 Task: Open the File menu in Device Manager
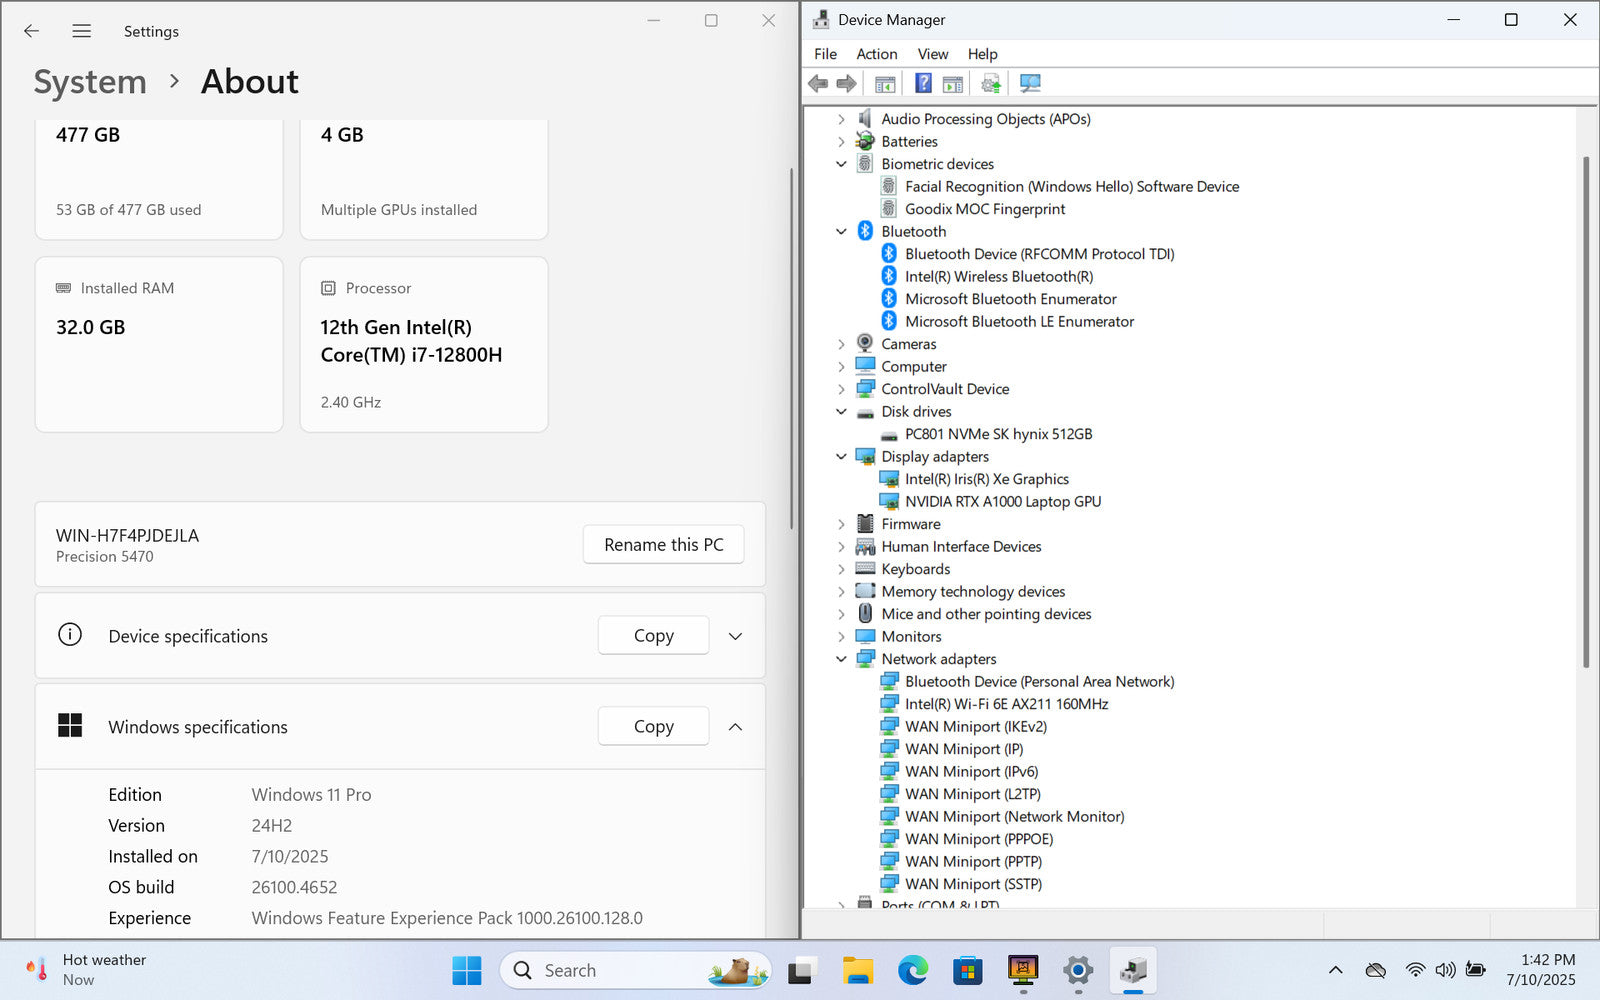[825, 54]
